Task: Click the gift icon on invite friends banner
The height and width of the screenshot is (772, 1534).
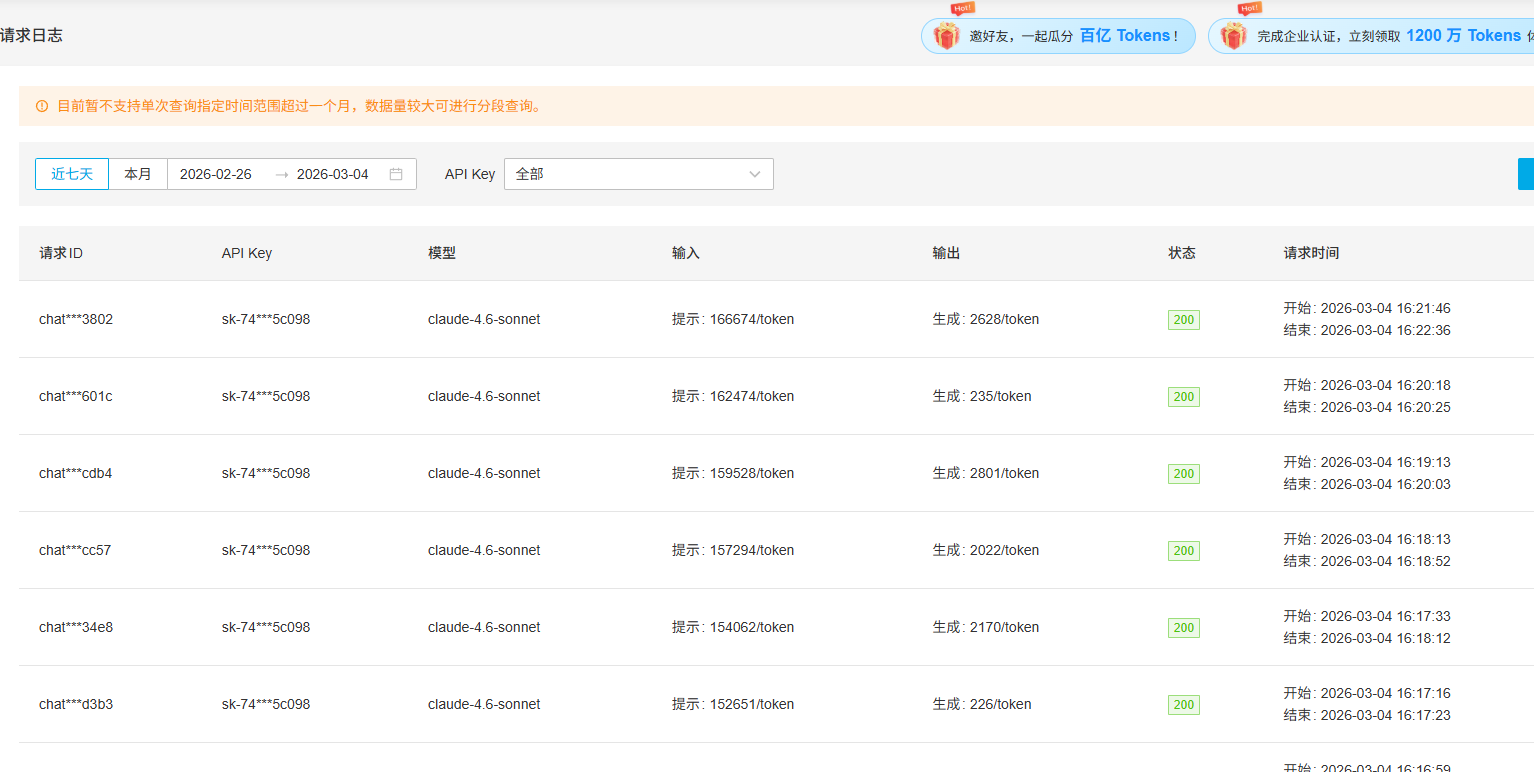Action: (x=946, y=36)
